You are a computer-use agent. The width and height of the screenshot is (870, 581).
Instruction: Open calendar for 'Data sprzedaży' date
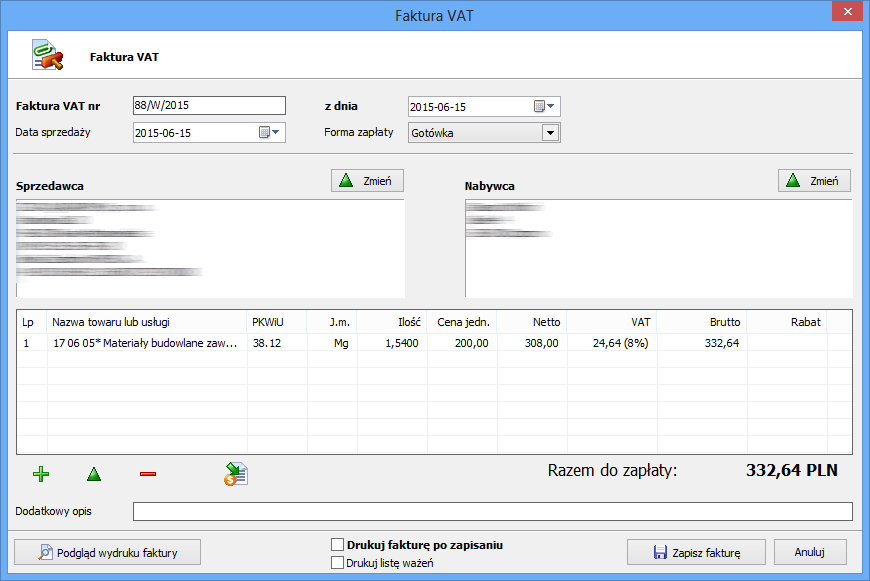270,132
